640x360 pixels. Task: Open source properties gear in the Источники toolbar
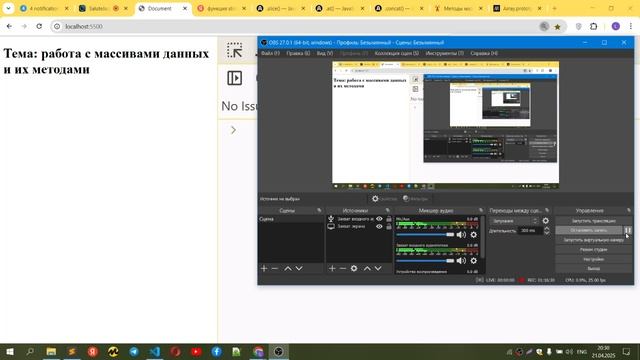click(x=354, y=268)
